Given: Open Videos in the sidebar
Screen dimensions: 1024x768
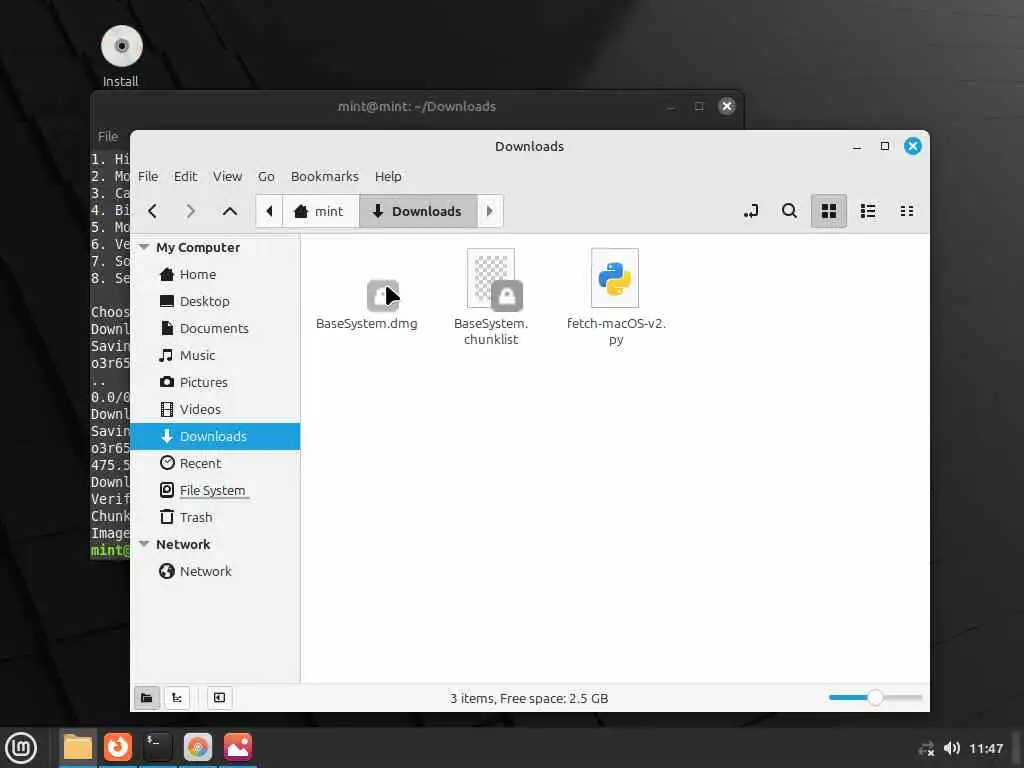Looking at the screenshot, I should pos(215,409).
